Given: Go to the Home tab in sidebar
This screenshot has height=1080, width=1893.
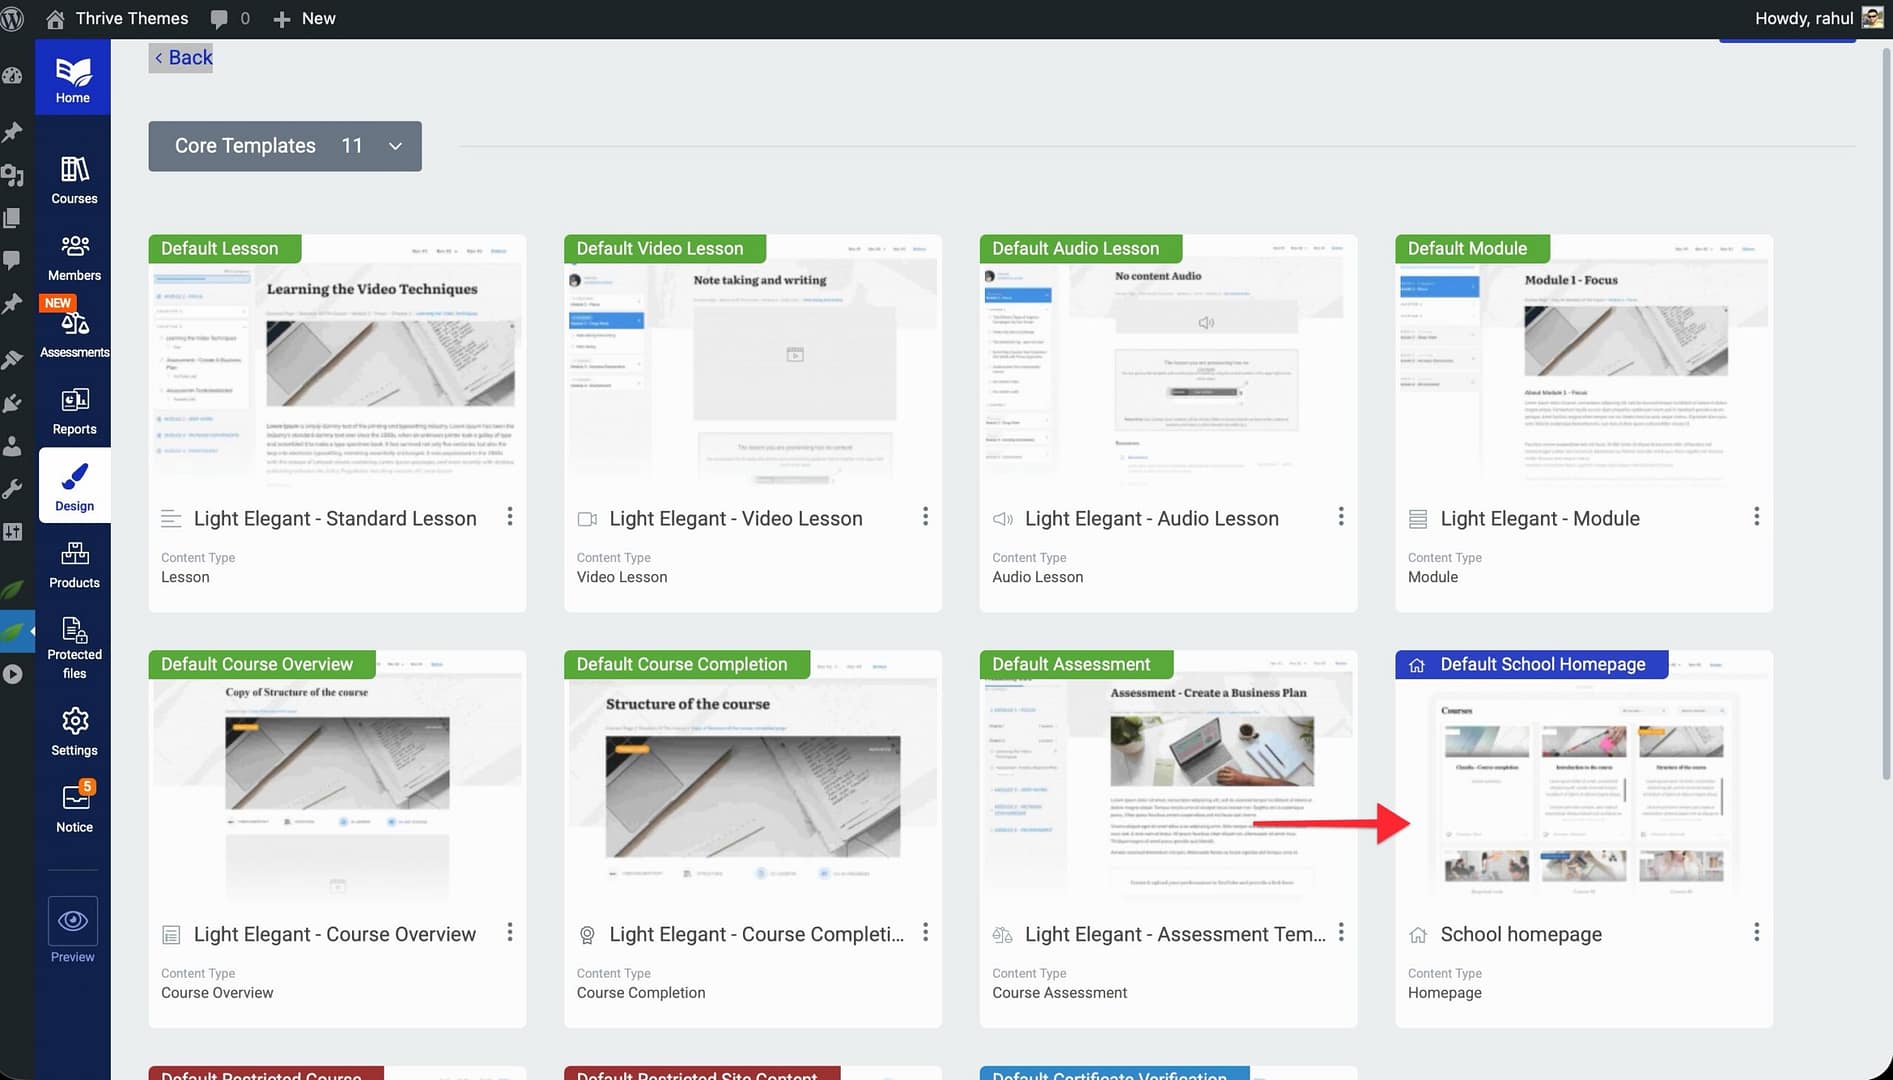Looking at the screenshot, I should (73, 79).
